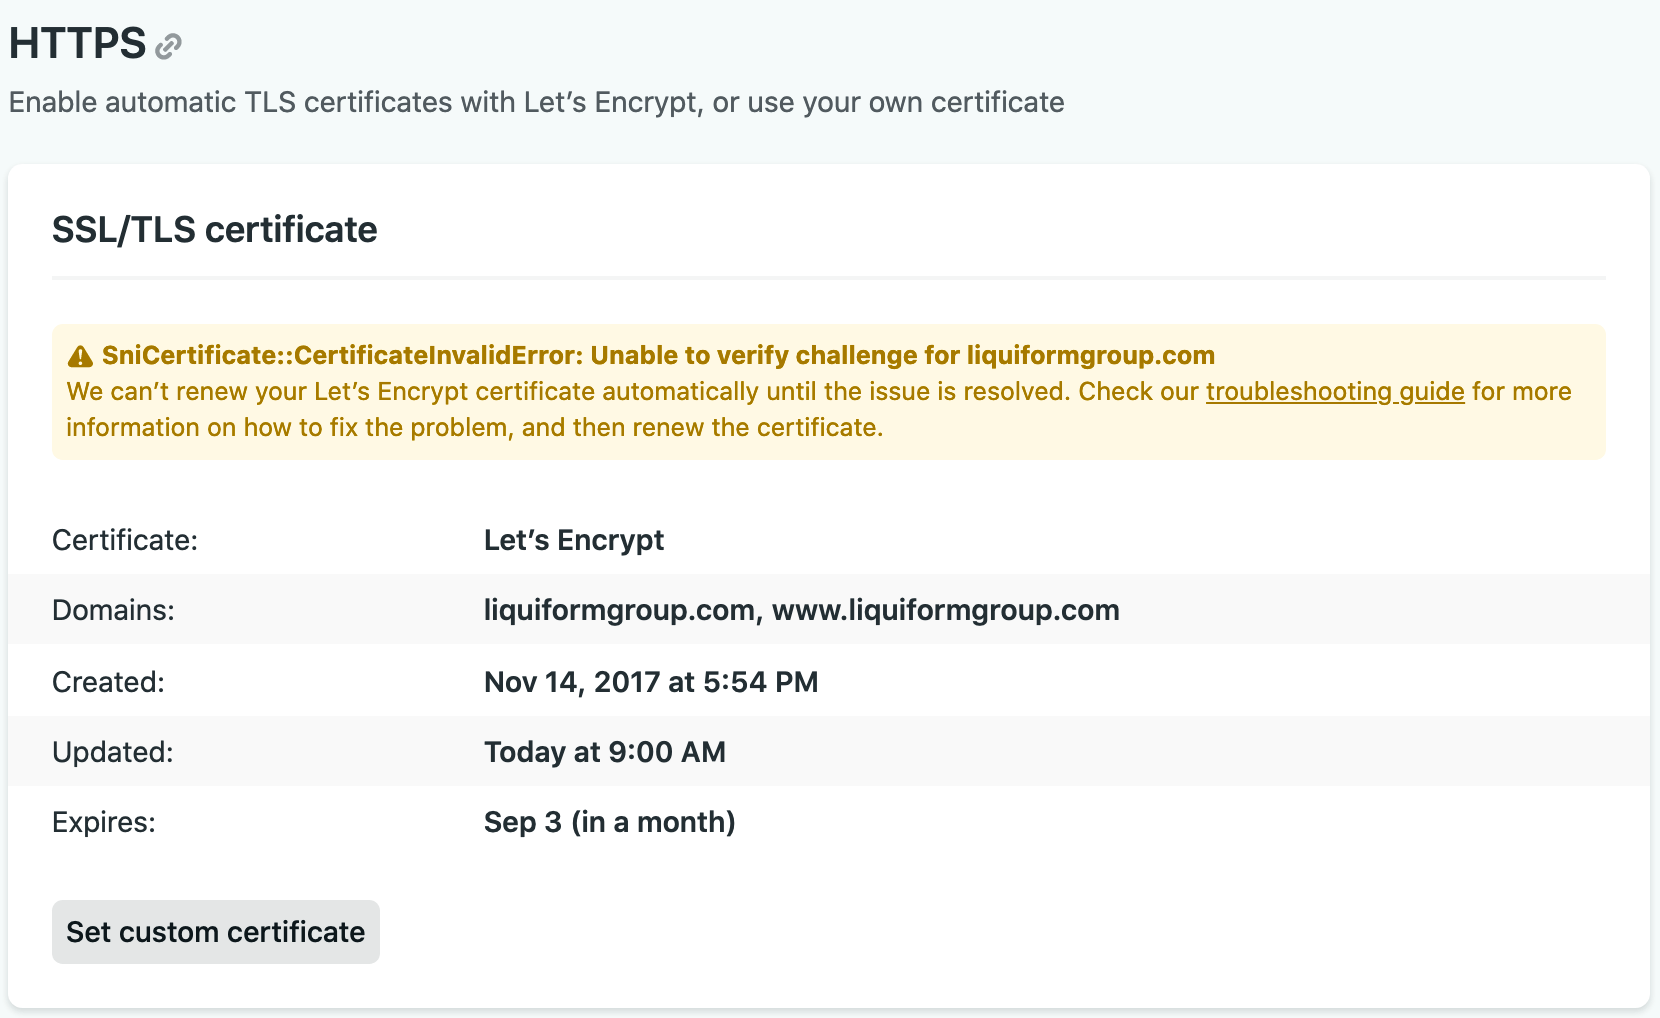
Task: Click the liquiformgroup.com domains value
Action: [x=801, y=610]
